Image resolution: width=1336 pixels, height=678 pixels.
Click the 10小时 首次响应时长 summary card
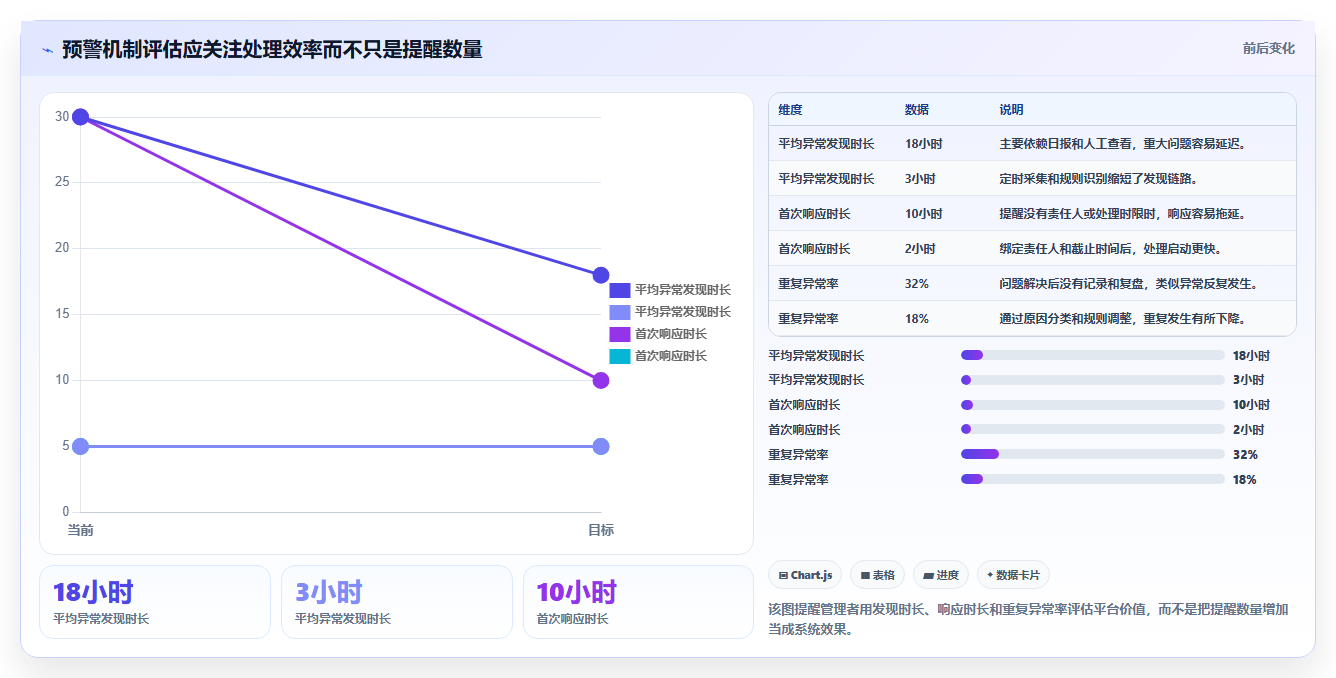click(x=638, y=602)
